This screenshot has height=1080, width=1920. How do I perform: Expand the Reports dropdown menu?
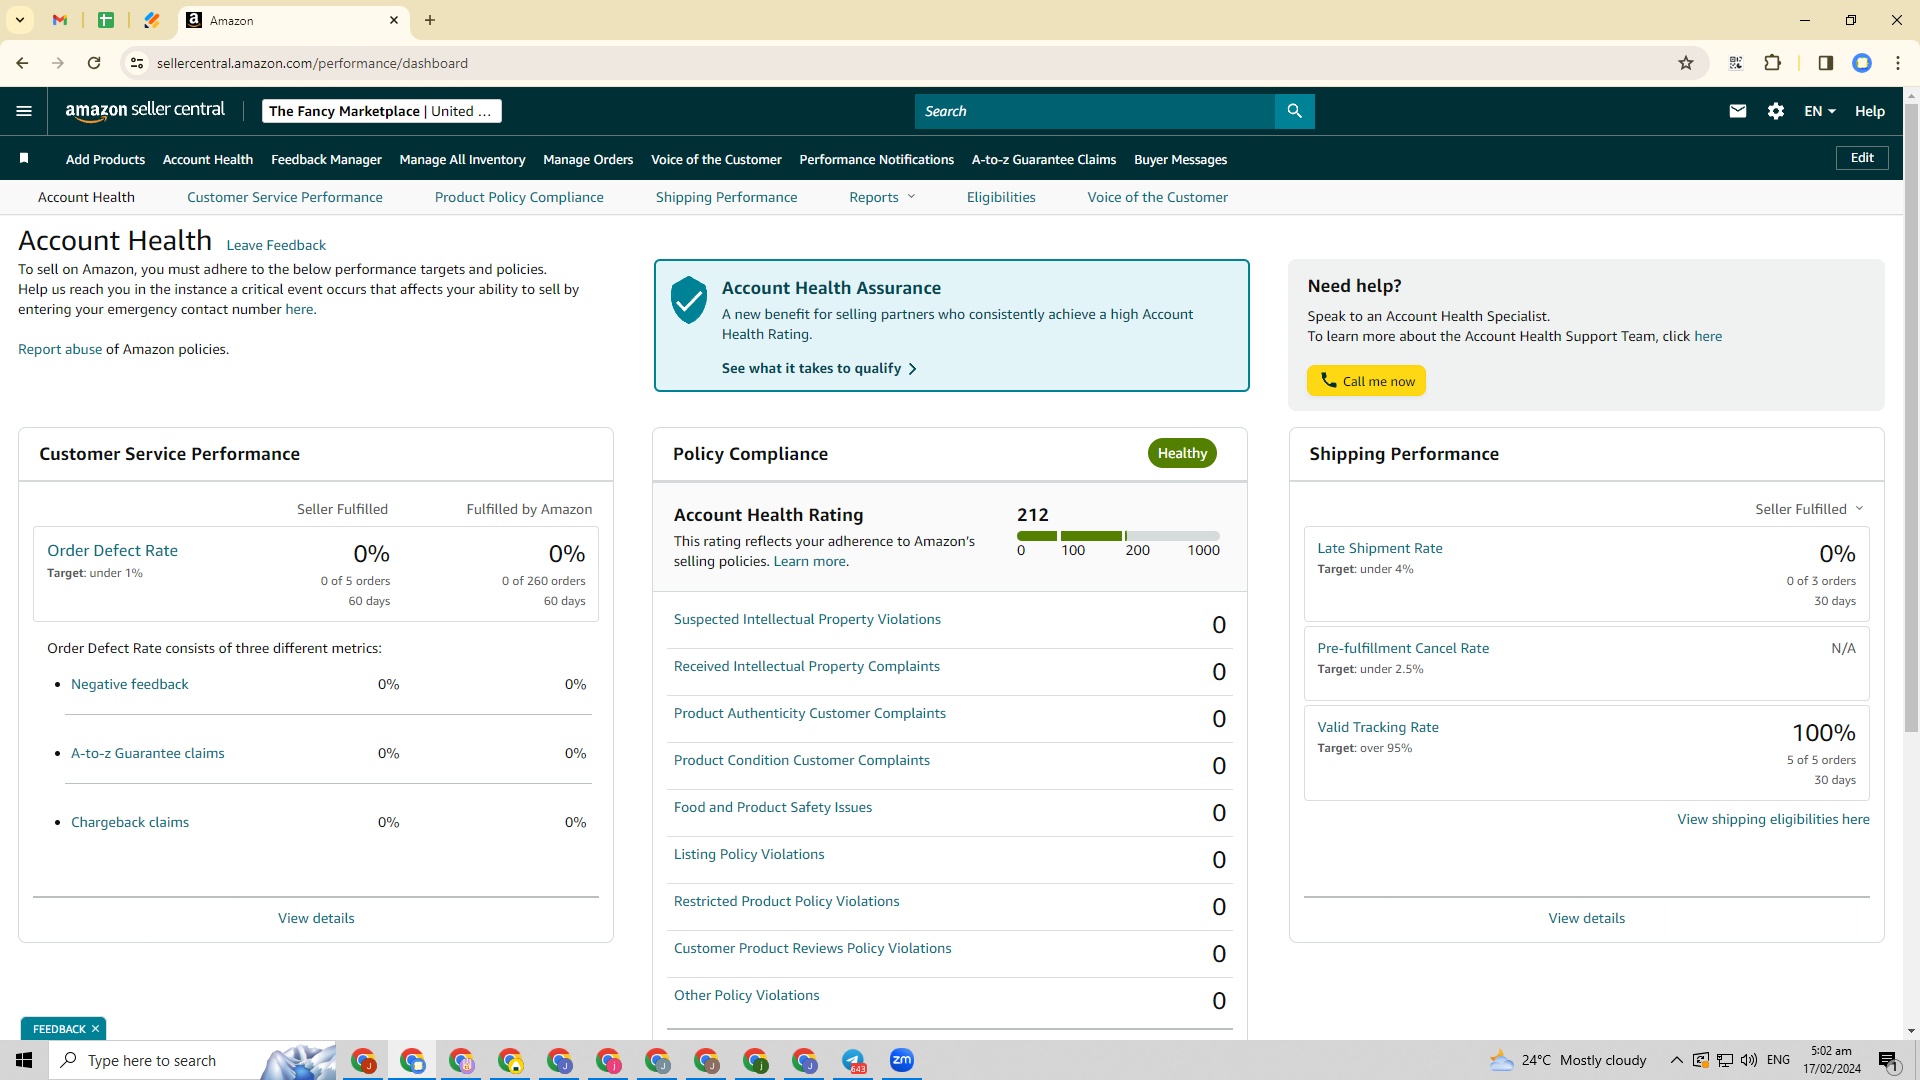point(882,197)
